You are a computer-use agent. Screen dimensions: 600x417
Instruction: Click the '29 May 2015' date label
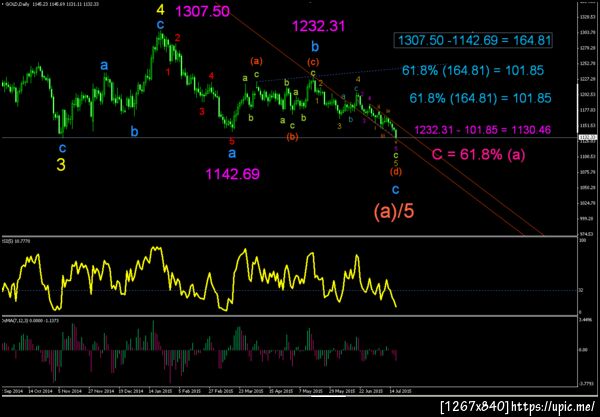342,391
